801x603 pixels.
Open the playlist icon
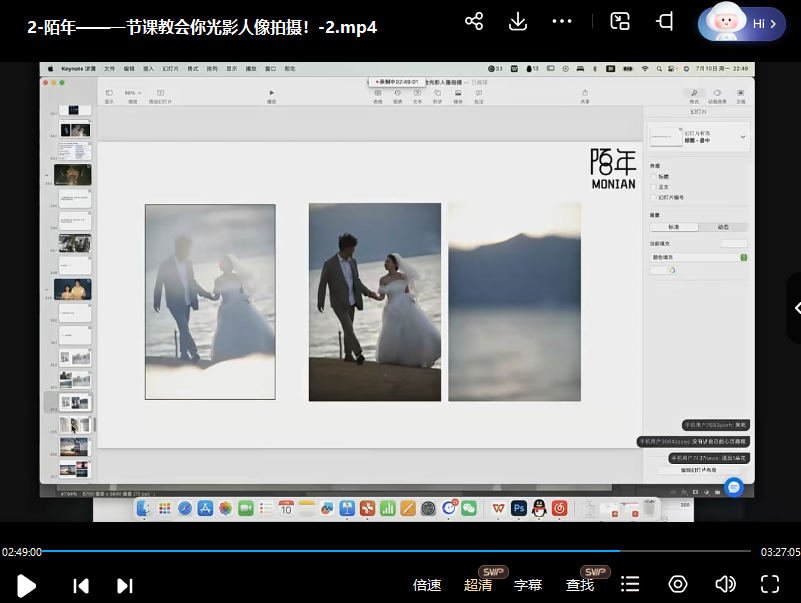coord(630,584)
